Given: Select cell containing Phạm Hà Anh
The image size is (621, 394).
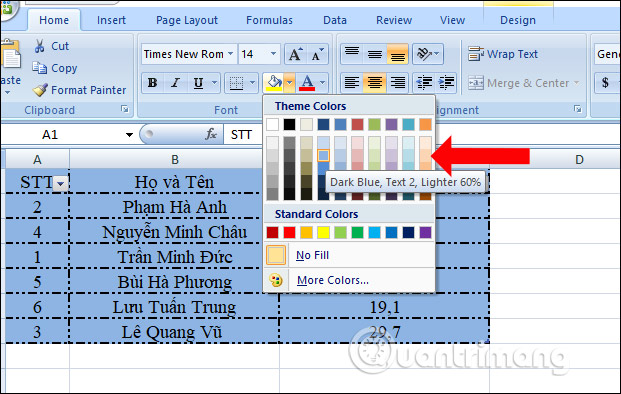Looking at the screenshot, I should pos(174,206).
